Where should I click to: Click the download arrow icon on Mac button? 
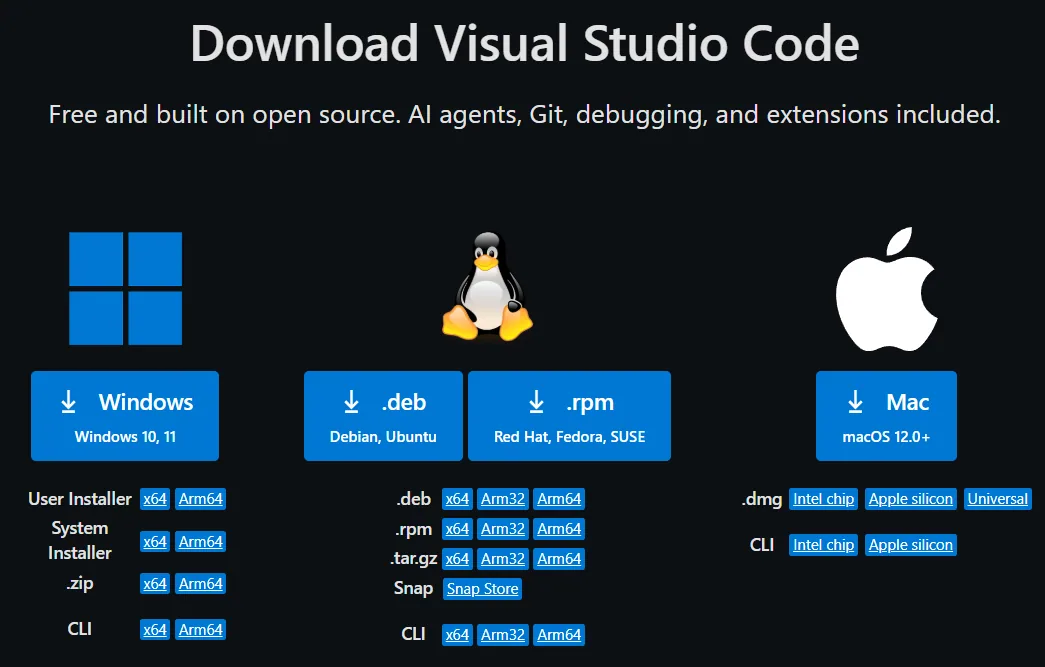[855, 402]
